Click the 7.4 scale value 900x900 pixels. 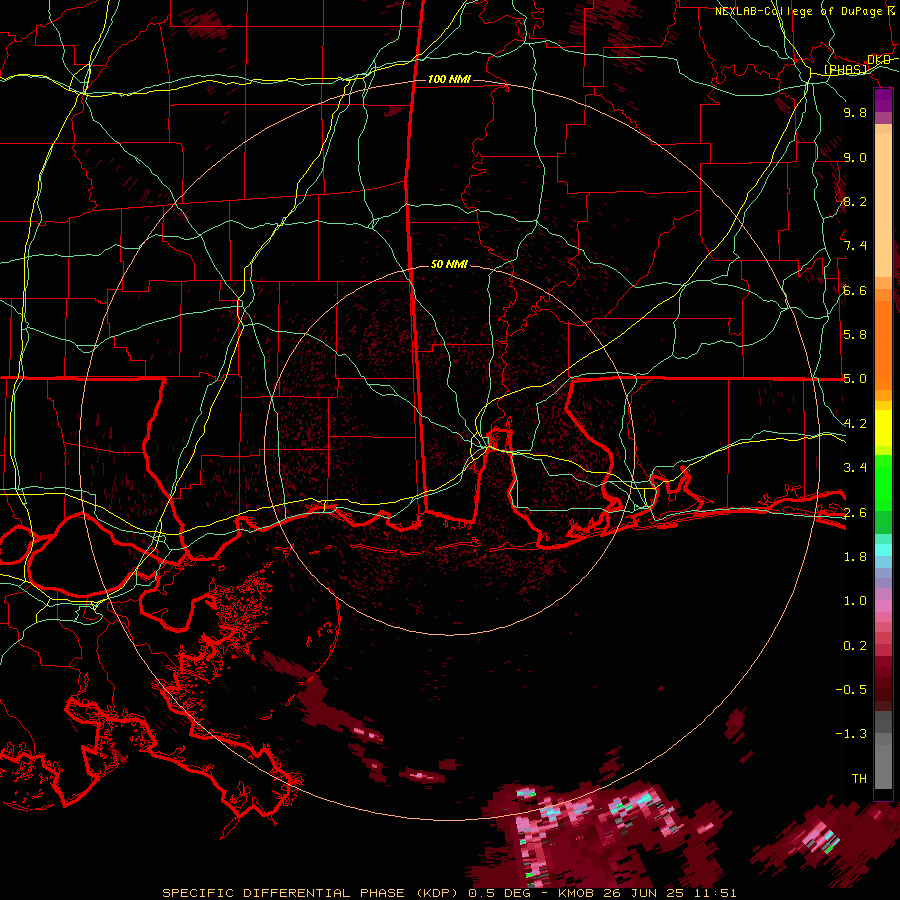tap(855, 246)
